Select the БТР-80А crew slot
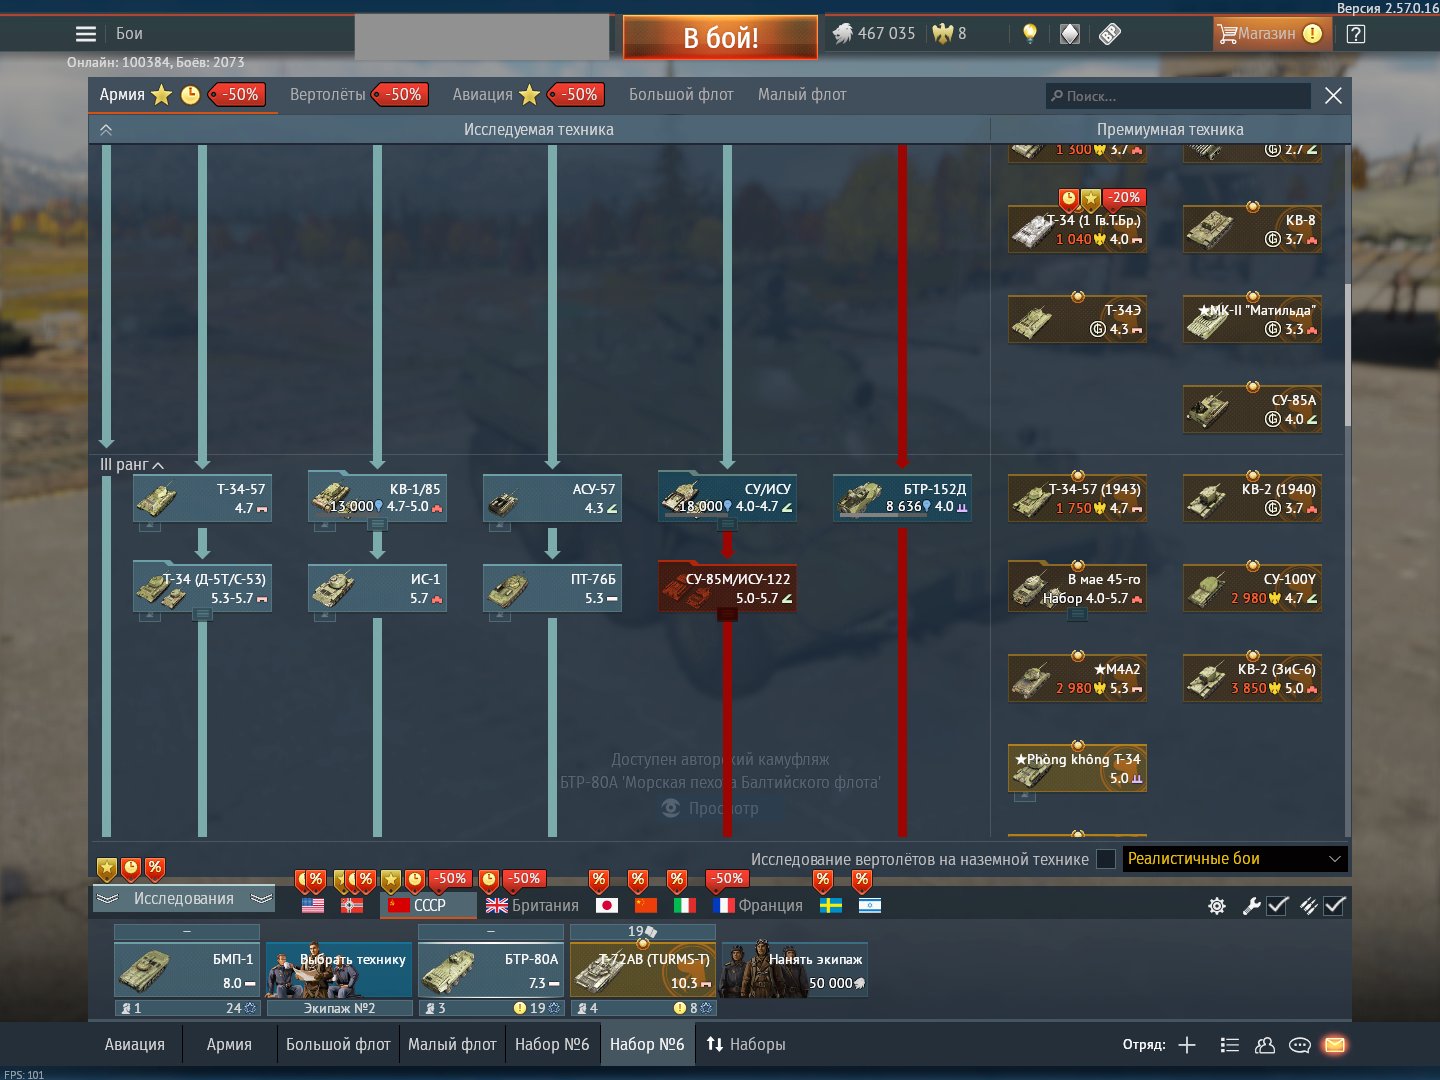This screenshot has width=1440, height=1080. coord(491,970)
